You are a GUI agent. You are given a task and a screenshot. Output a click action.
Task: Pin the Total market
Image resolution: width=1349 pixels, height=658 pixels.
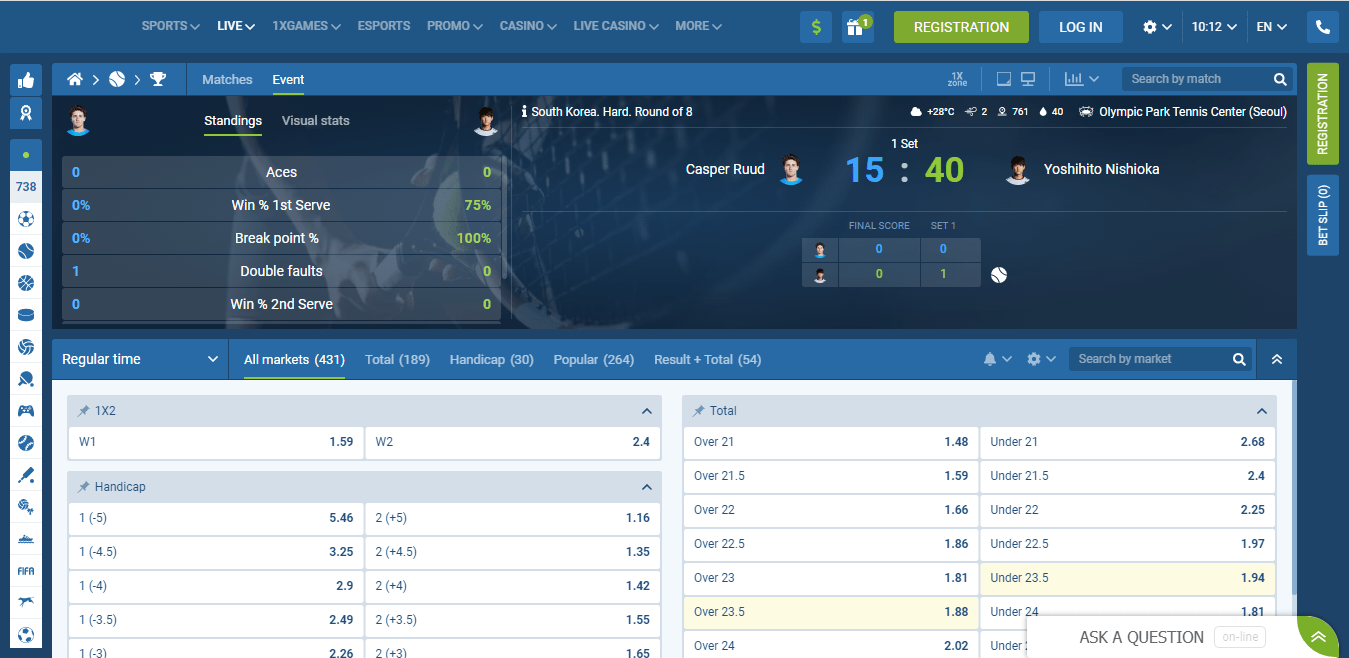(x=699, y=411)
